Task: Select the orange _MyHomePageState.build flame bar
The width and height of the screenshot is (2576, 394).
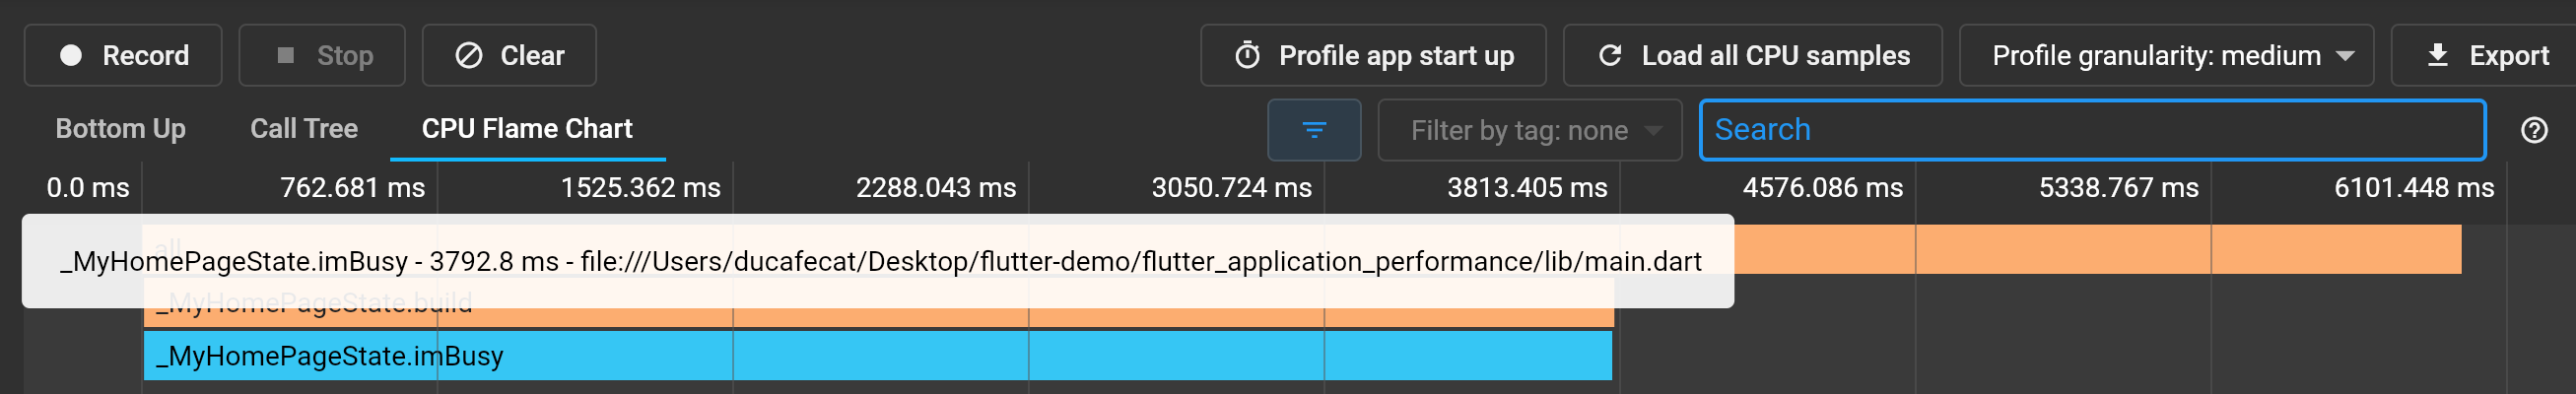Action: pyautogui.click(x=877, y=316)
